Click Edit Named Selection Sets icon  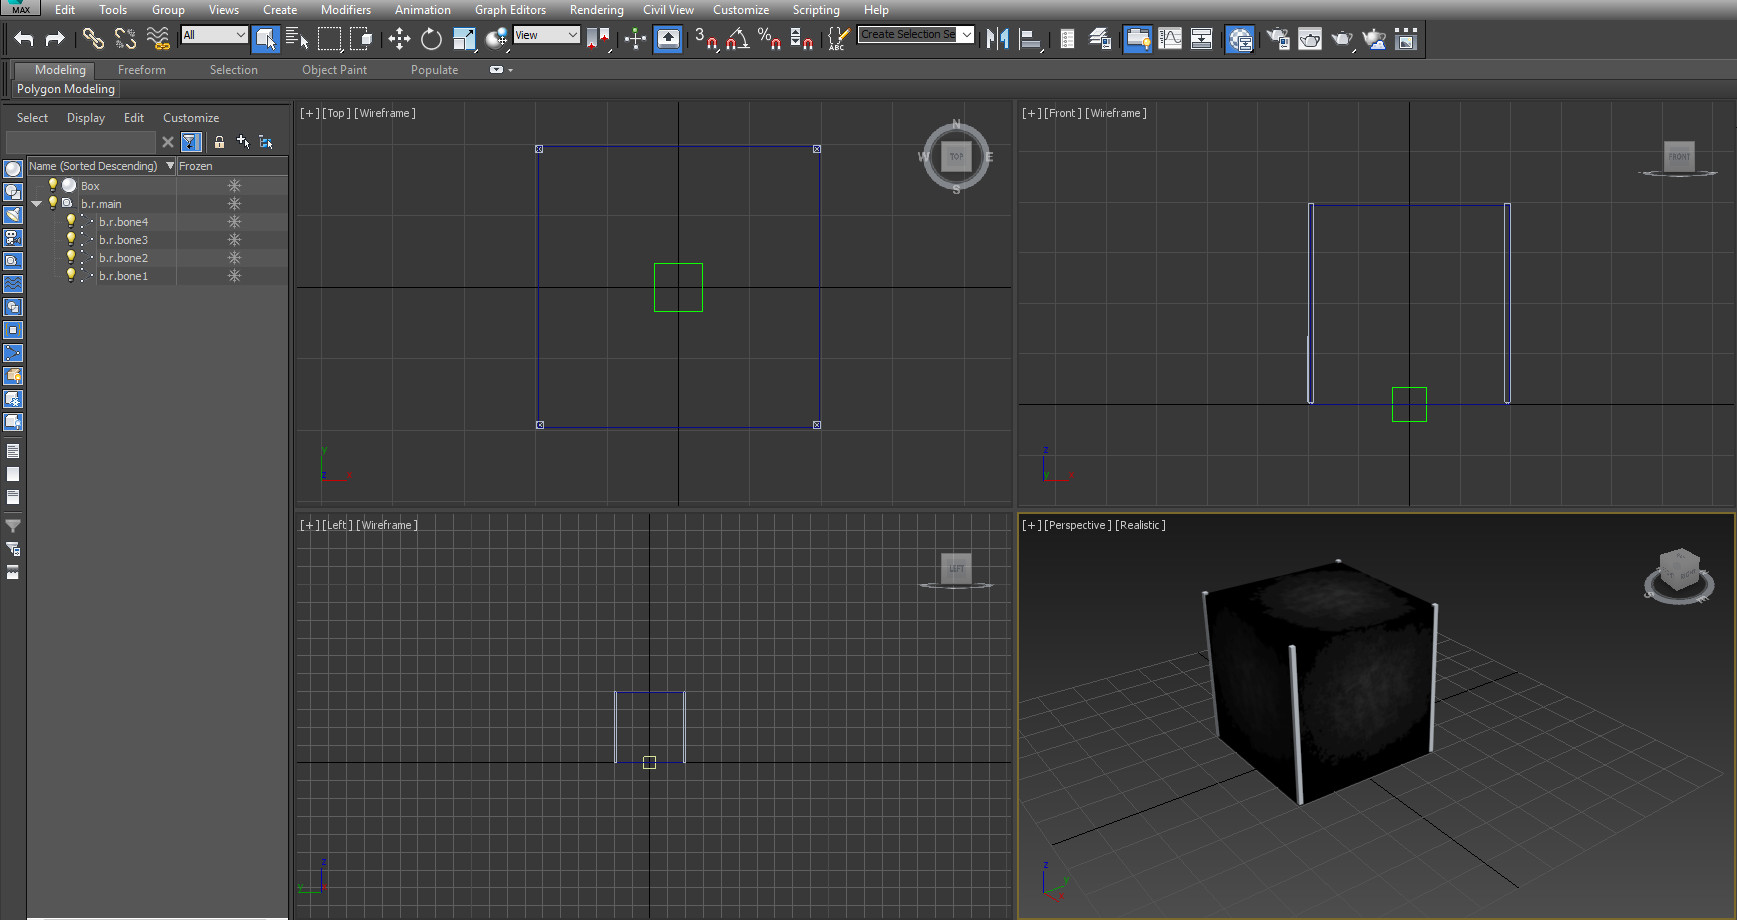(838, 39)
